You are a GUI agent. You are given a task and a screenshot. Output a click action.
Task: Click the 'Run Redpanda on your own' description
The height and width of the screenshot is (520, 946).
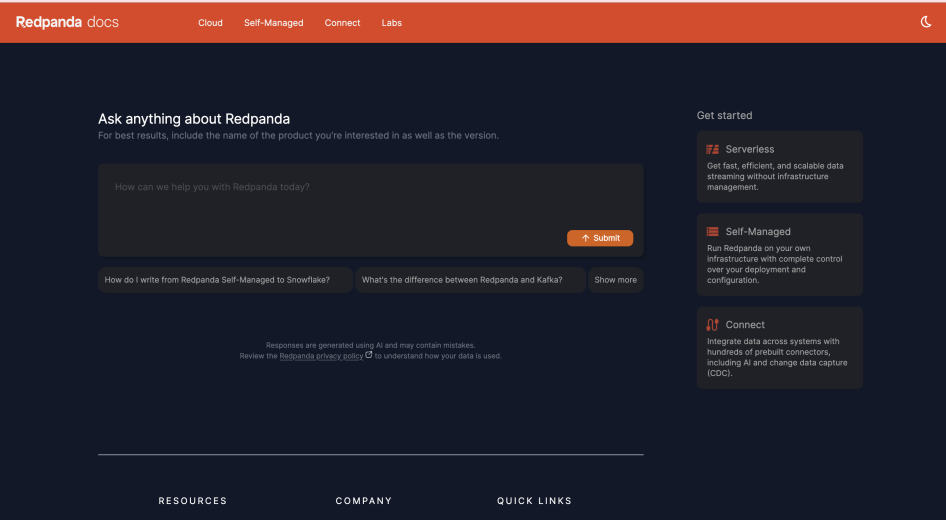click(775, 264)
